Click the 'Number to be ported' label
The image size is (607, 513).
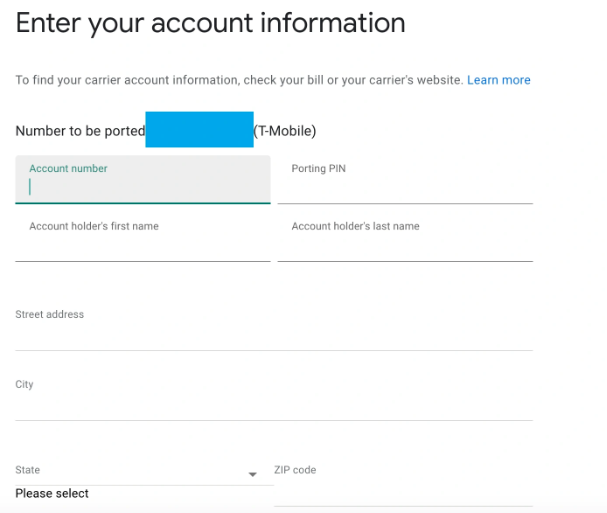tap(80, 131)
